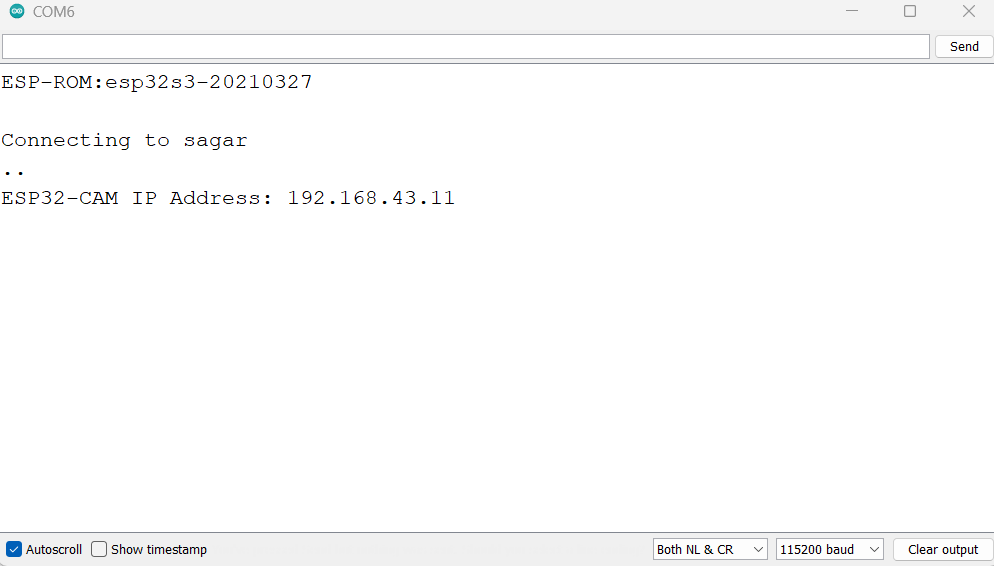
Task: Click the "Connecting to sagar" output line
Action: 124,140
